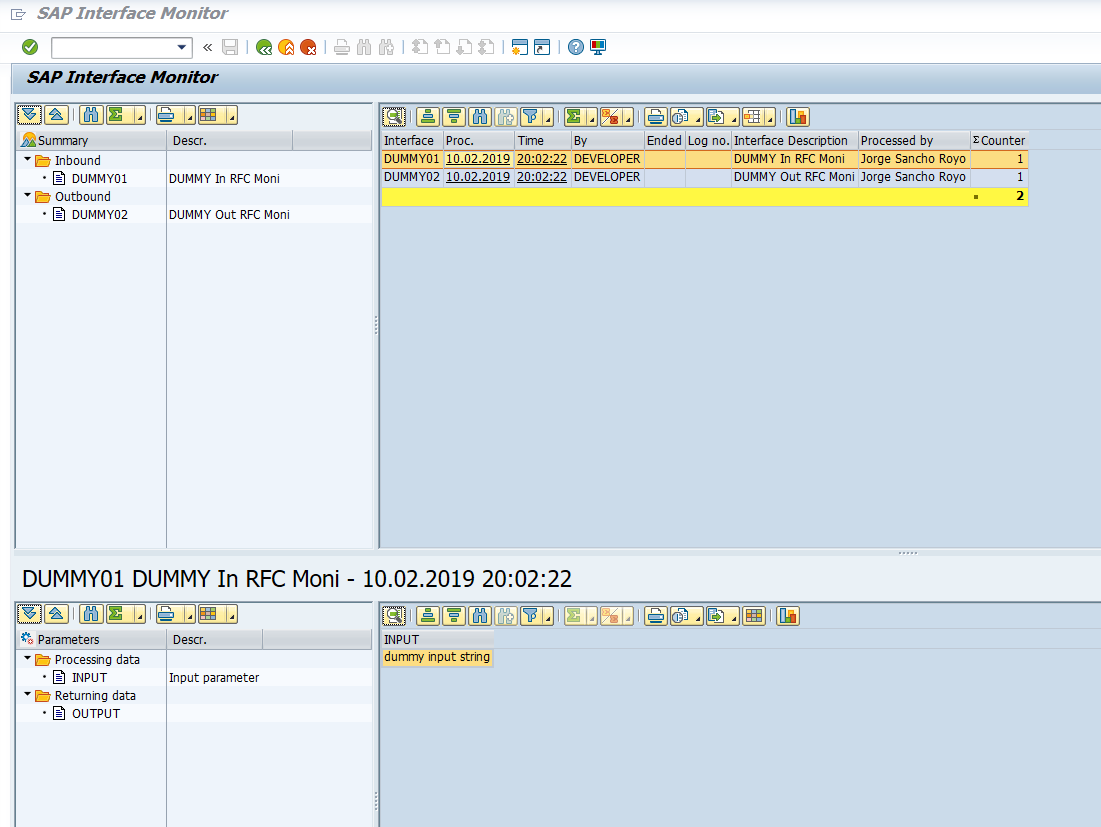The image size is (1101, 827).
Task: Click the Processed by column header
Action: coord(914,140)
